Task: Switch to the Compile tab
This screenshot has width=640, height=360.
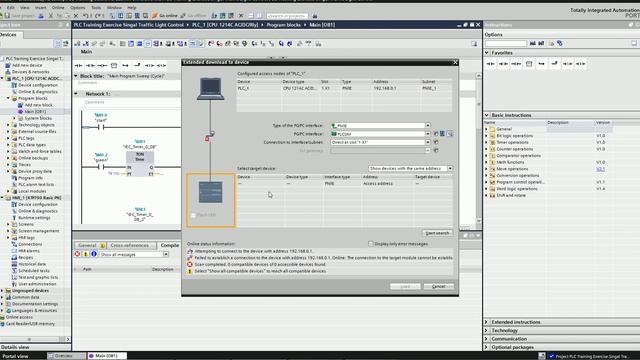Action: click(x=170, y=245)
